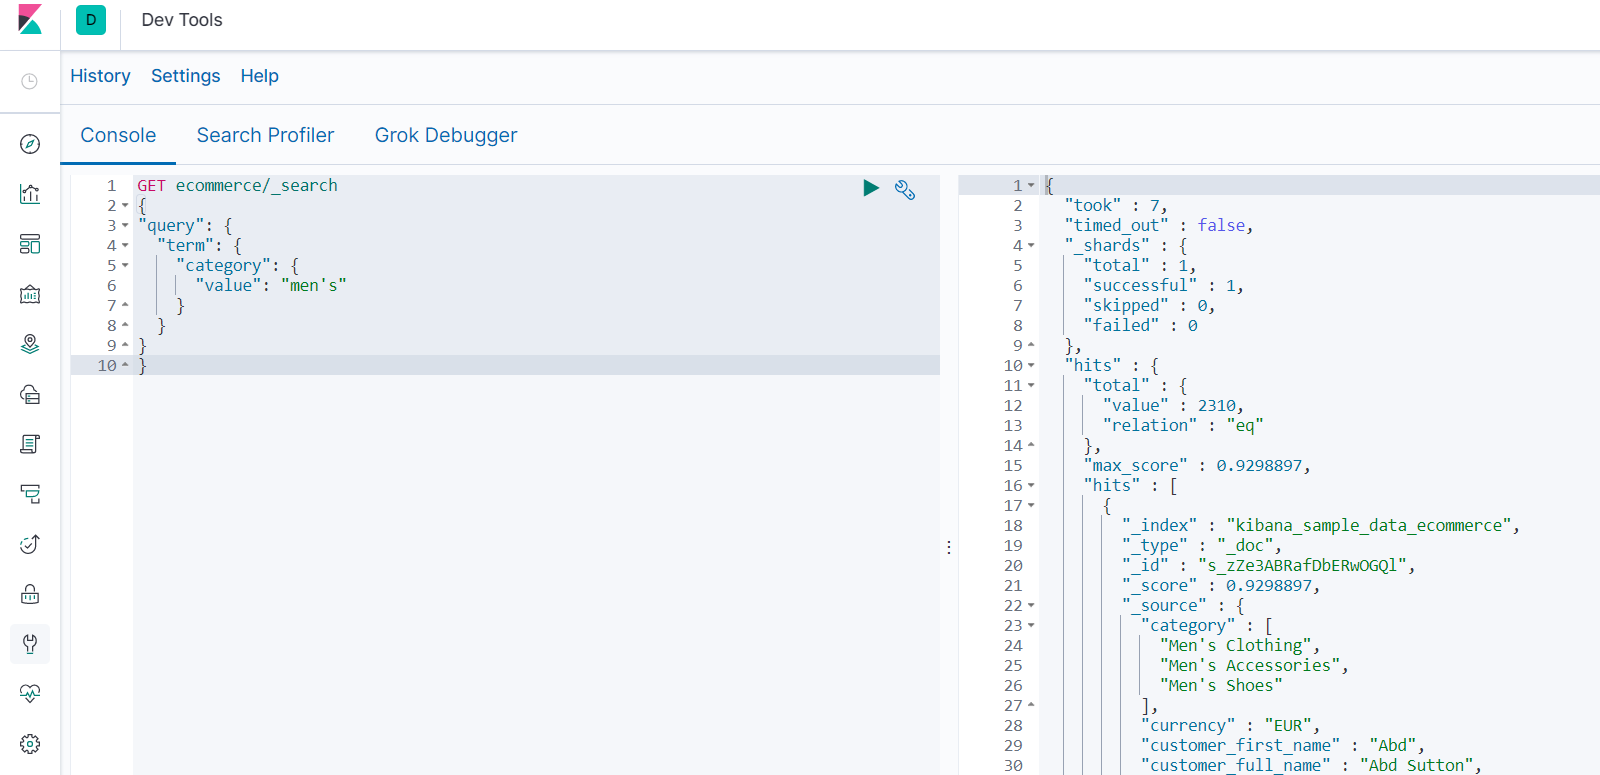Collapse "hits" block at output line 10
1600x775 pixels.
pos(1031,366)
